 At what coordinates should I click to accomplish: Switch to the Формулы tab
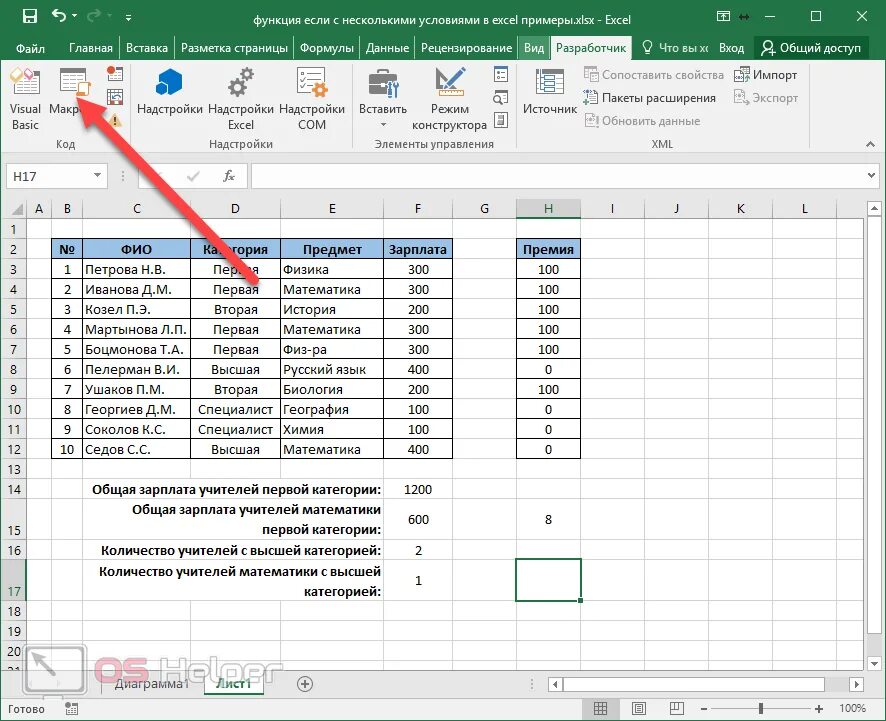[x=327, y=48]
